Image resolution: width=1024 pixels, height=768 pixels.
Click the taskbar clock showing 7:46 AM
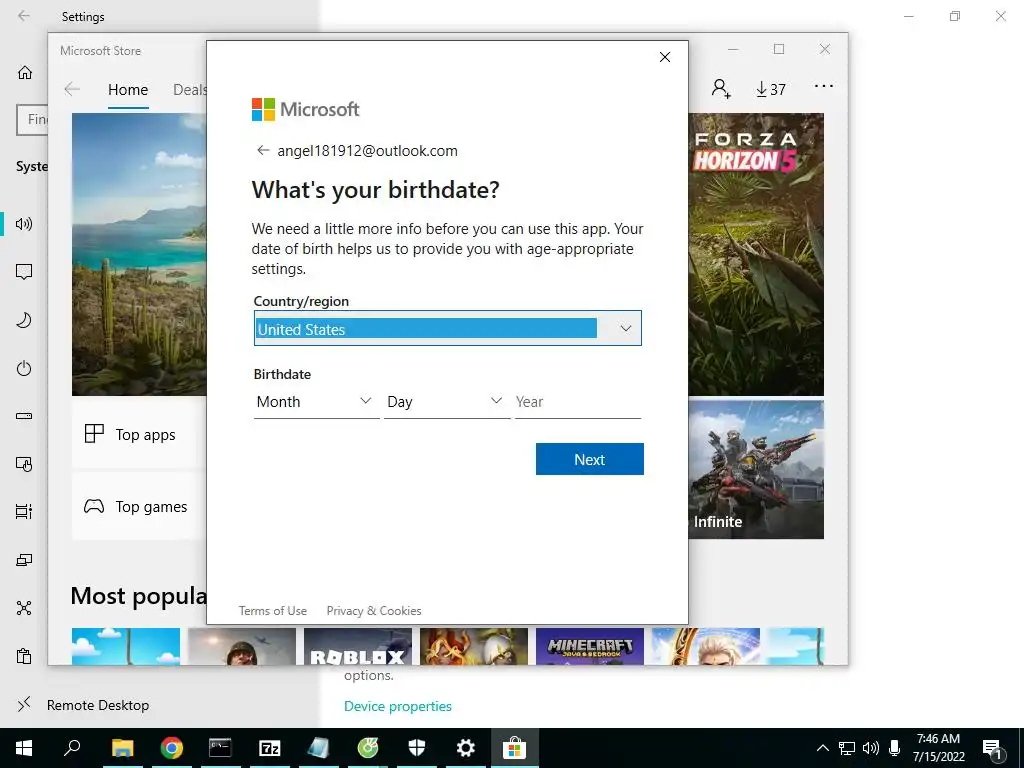pyautogui.click(x=938, y=748)
